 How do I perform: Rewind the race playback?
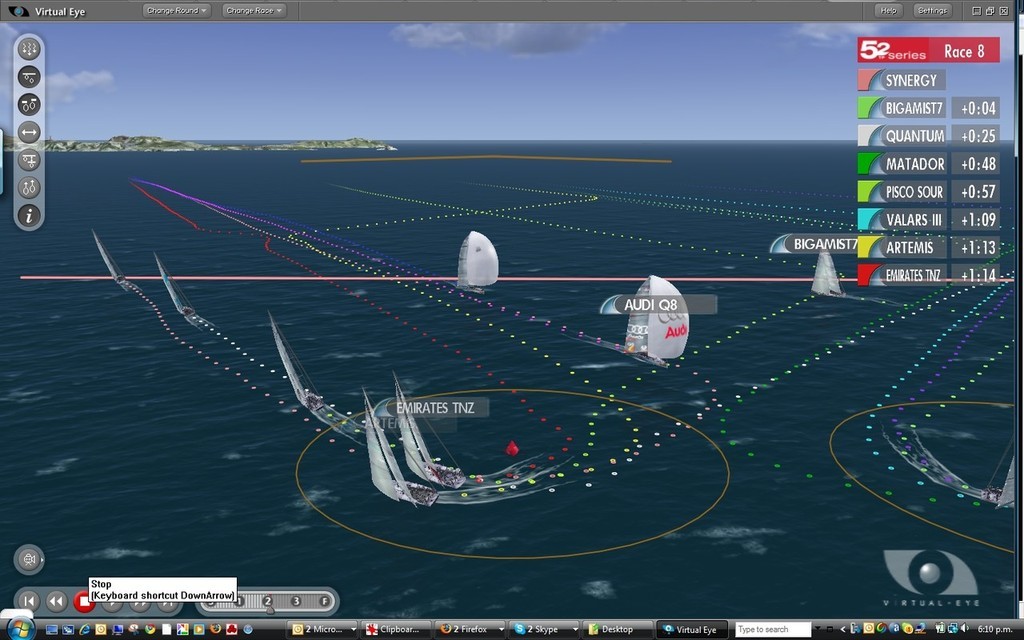pyautogui.click(x=56, y=601)
